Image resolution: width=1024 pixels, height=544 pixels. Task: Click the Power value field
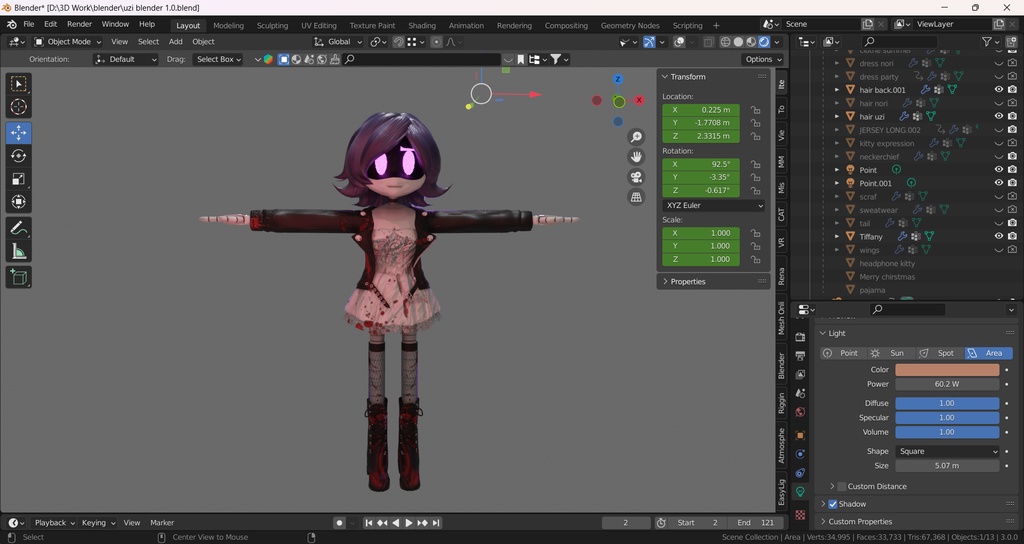click(946, 384)
